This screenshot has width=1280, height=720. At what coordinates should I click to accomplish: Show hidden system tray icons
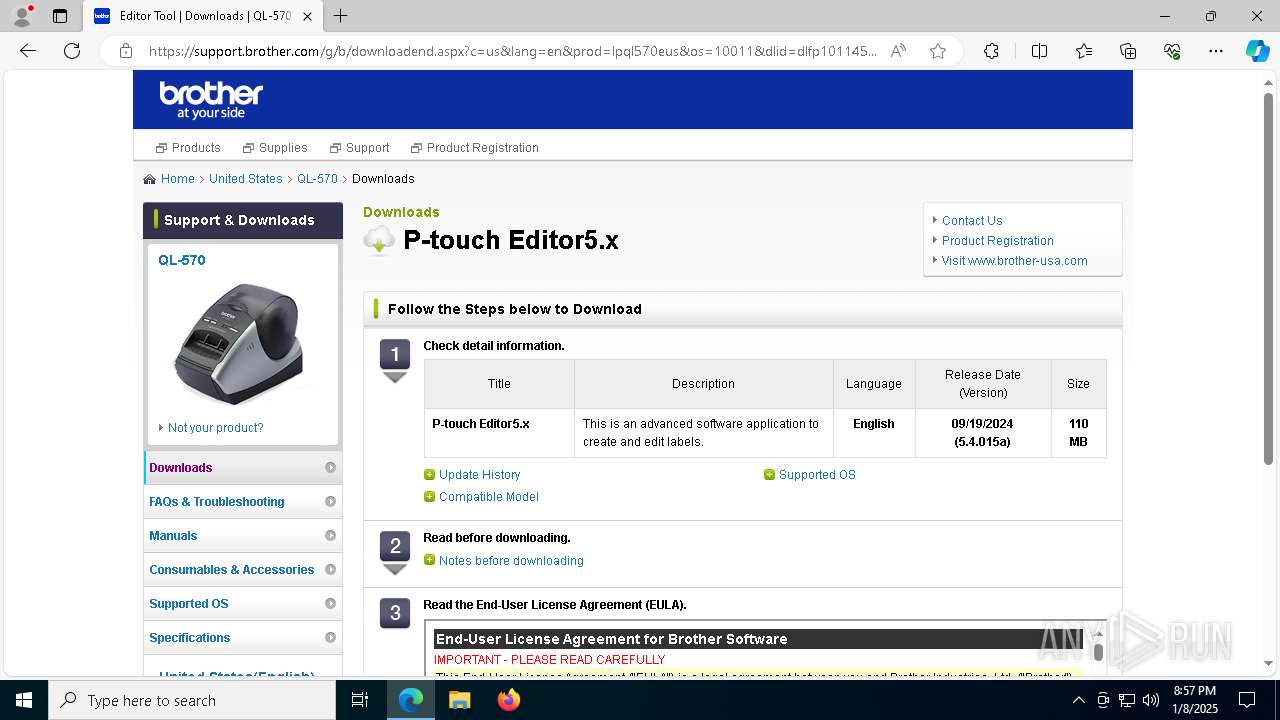(1078, 700)
